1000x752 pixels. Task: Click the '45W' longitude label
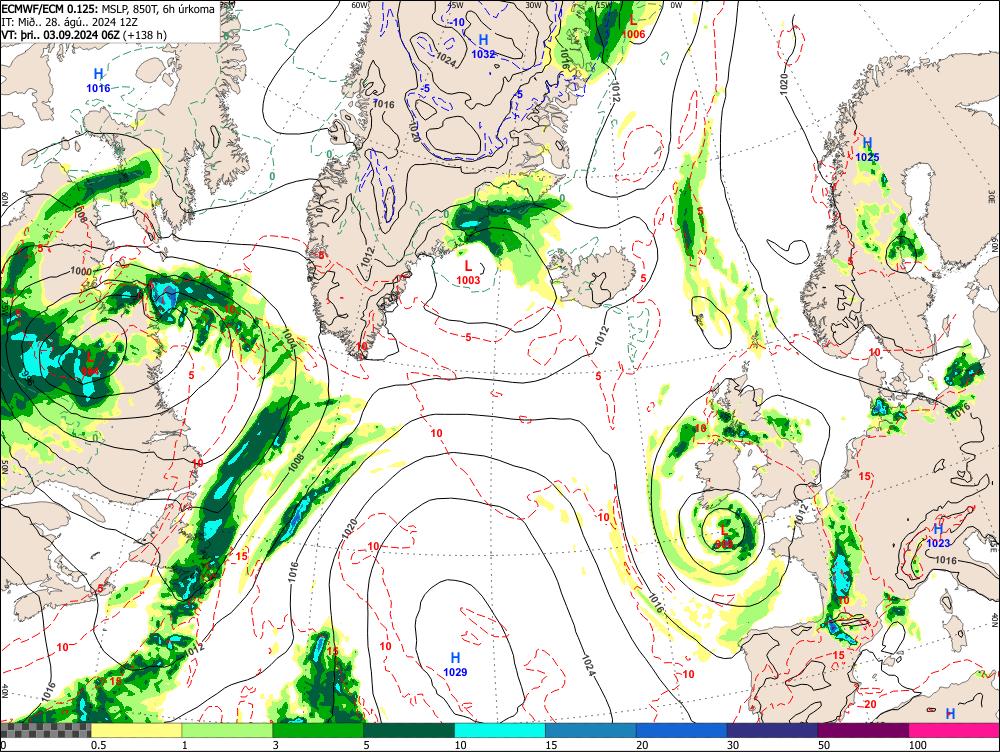[x=455, y=5]
